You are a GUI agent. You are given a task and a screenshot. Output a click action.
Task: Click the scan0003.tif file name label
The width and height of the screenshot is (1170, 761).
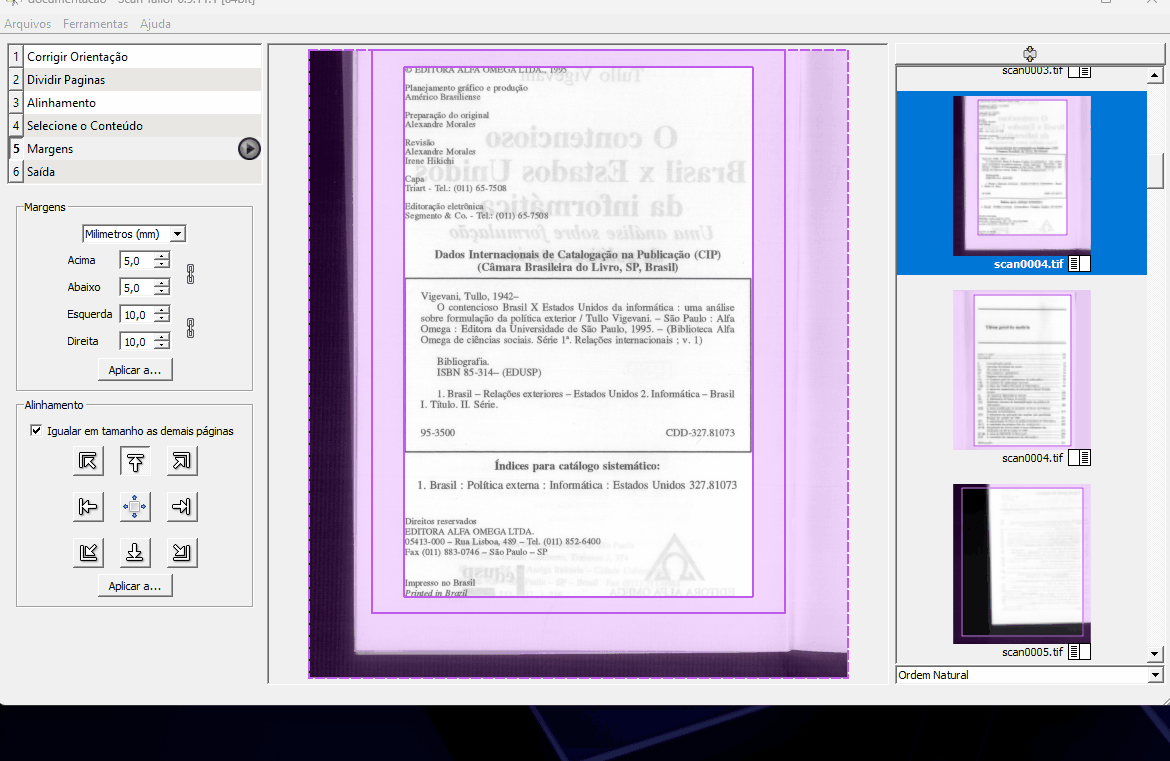pos(1032,71)
